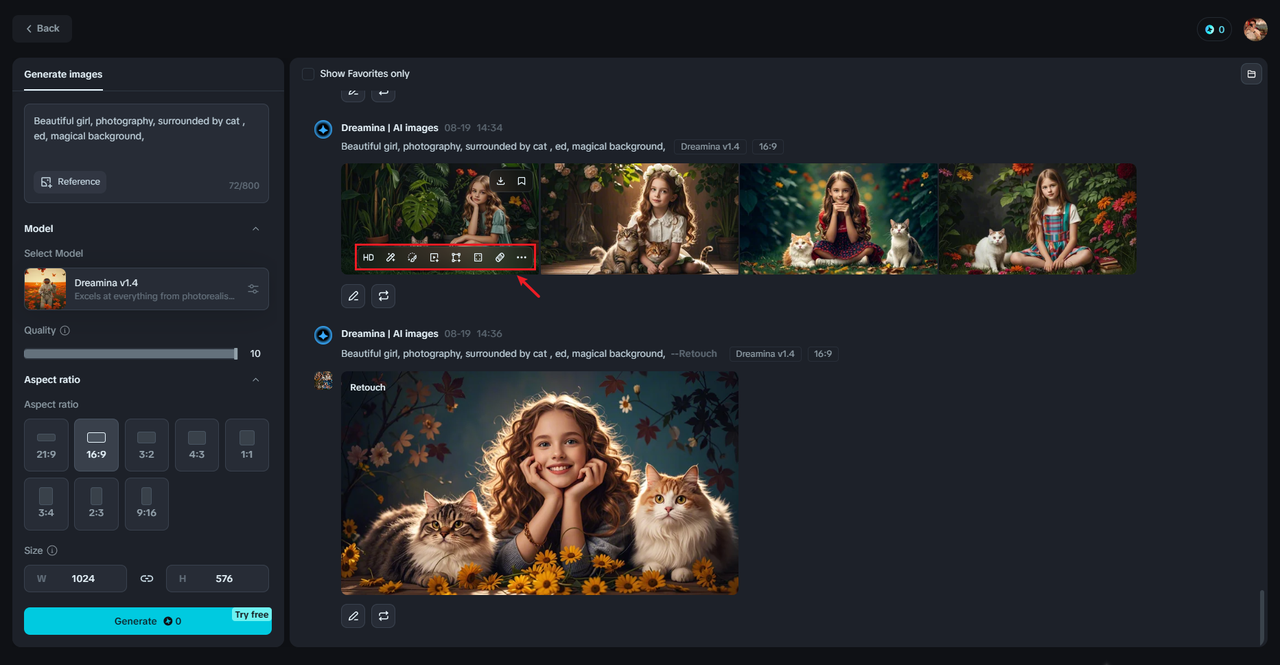Select the 21:9 aspect ratio
The width and height of the screenshot is (1280, 665).
[x=46, y=445]
